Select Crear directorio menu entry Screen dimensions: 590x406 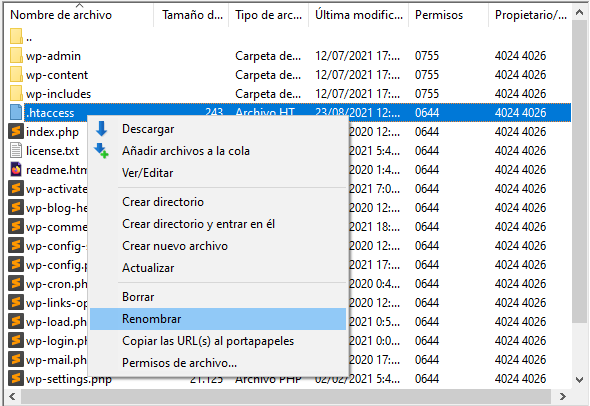tap(218, 202)
